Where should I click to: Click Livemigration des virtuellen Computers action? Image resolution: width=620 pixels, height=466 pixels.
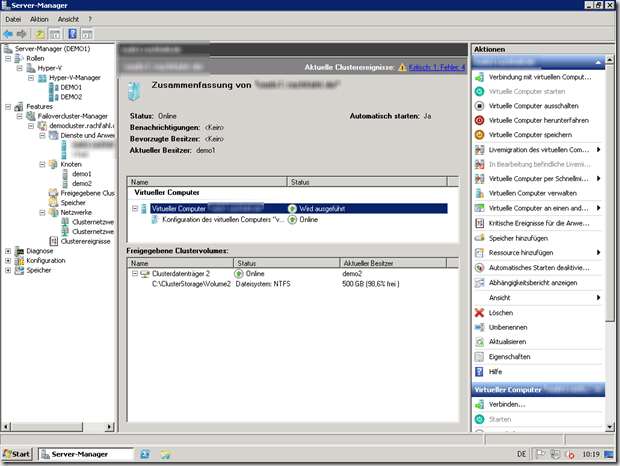[538, 150]
